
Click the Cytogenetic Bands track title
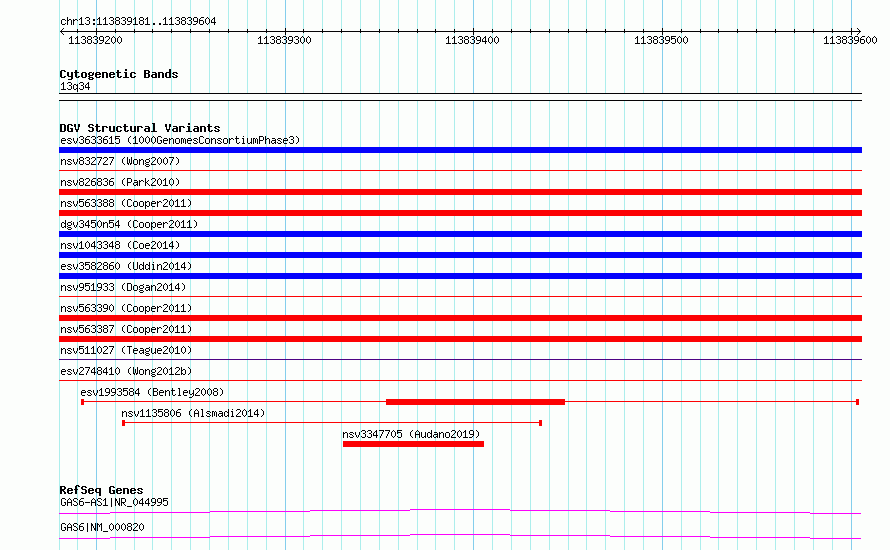pos(119,74)
